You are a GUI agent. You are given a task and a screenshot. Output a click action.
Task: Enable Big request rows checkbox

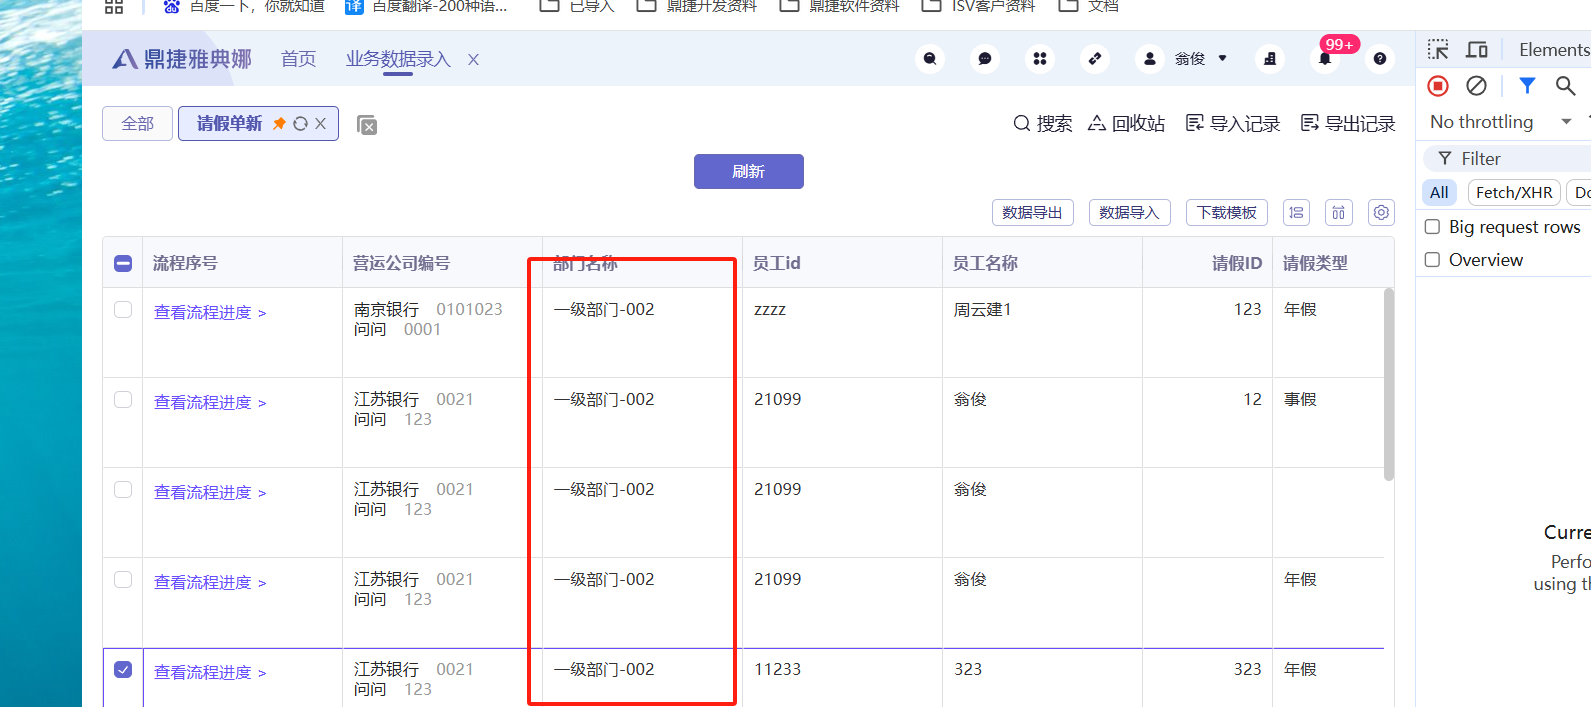(1432, 227)
